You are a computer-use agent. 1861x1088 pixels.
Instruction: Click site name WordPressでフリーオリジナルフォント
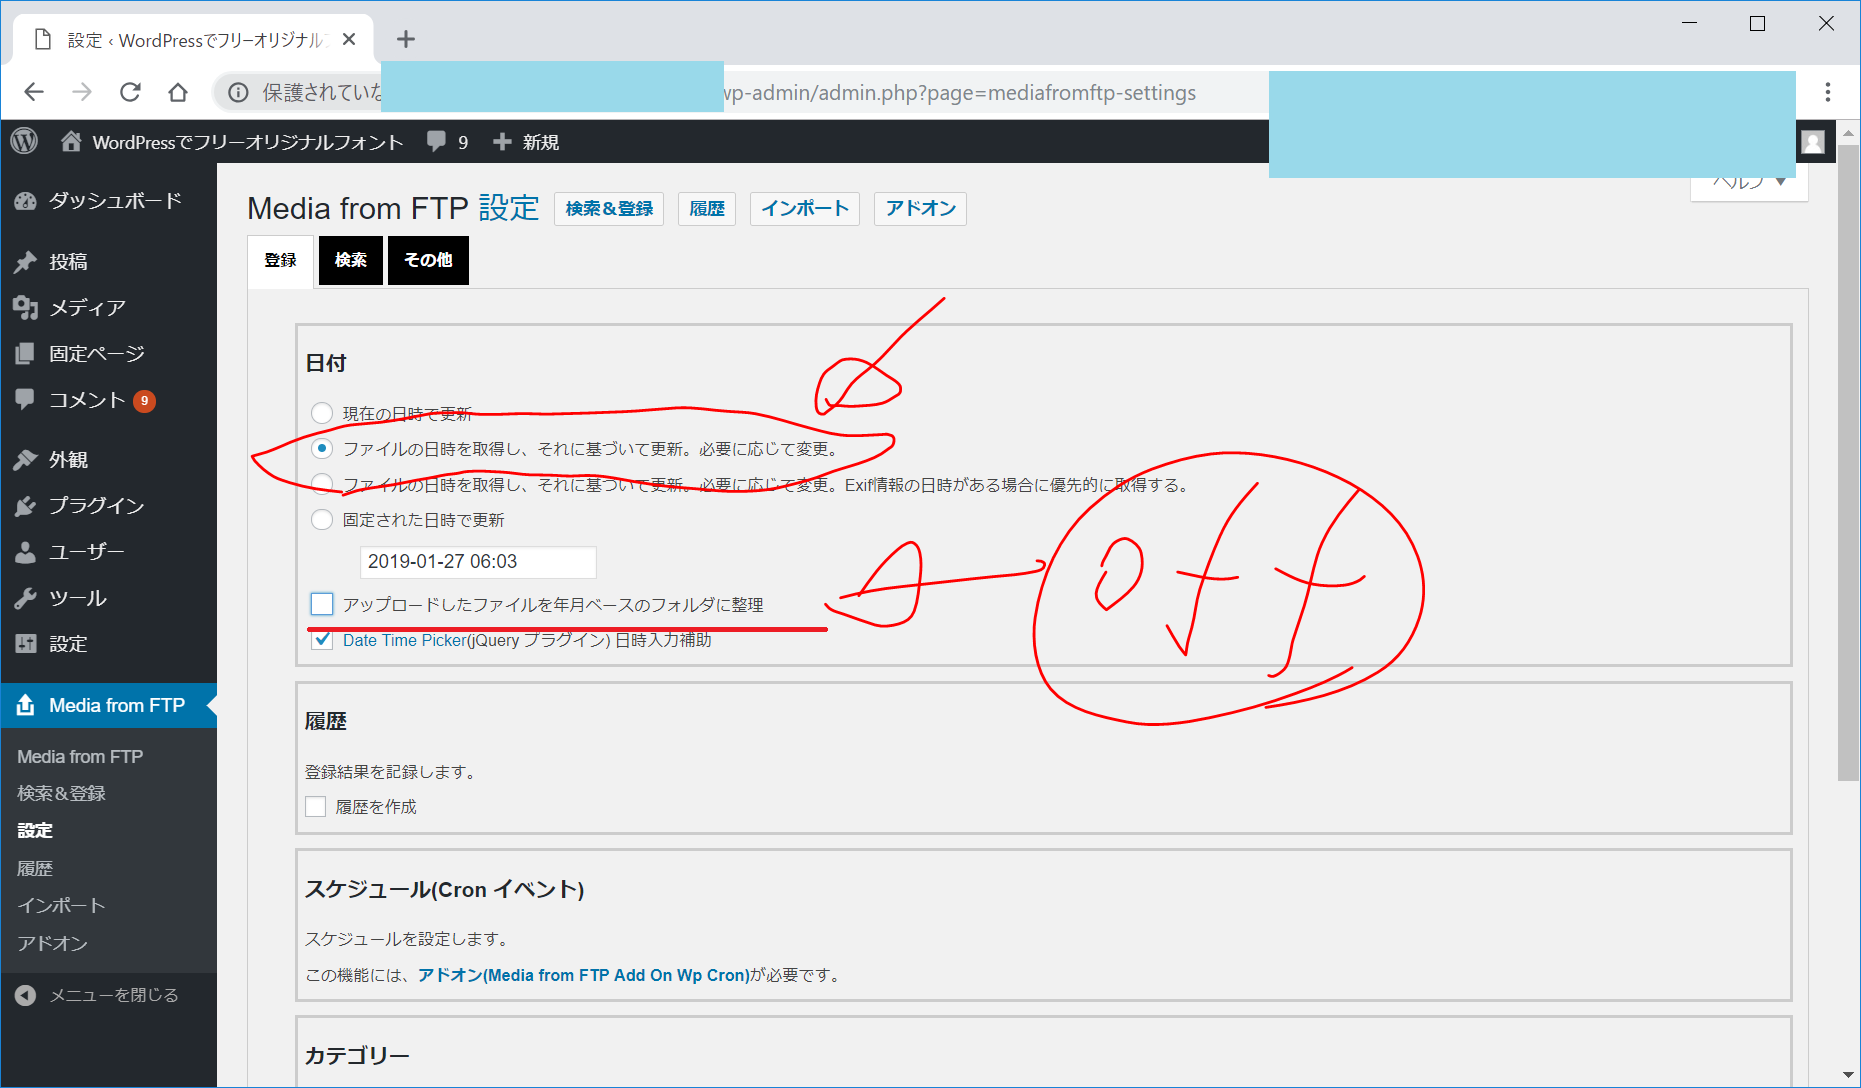coord(248,142)
